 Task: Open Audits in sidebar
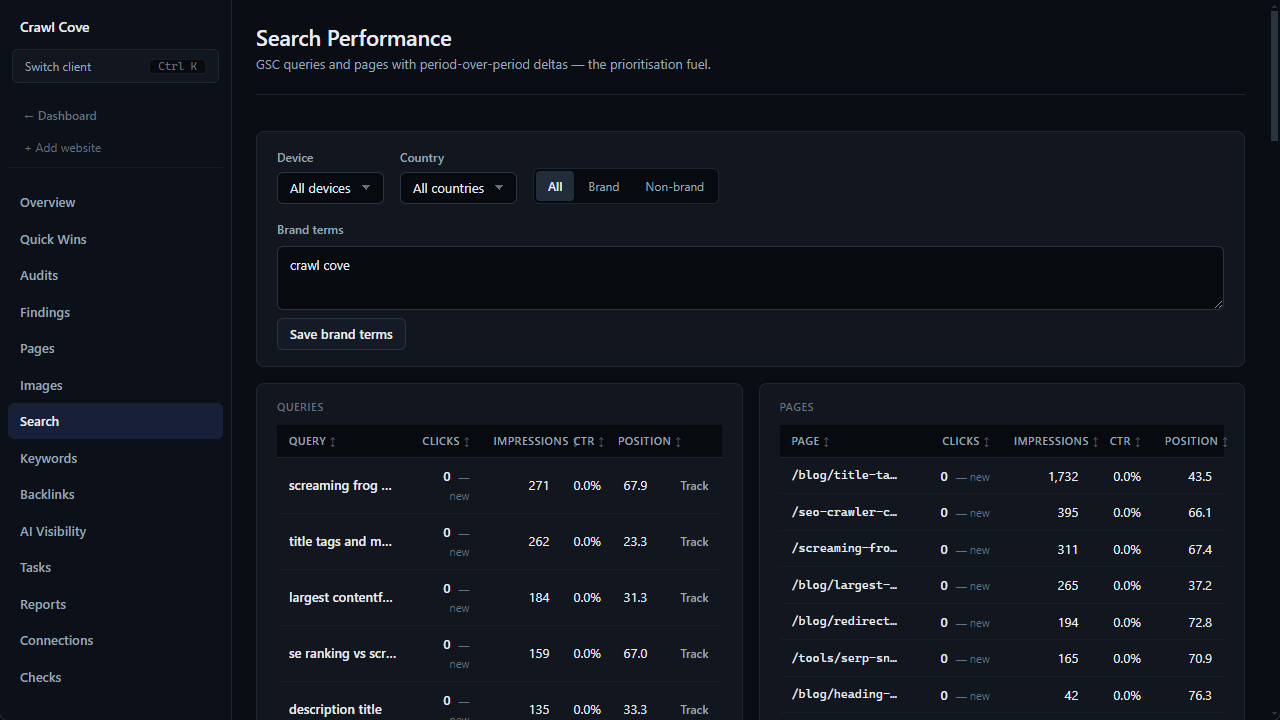coord(115,275)
